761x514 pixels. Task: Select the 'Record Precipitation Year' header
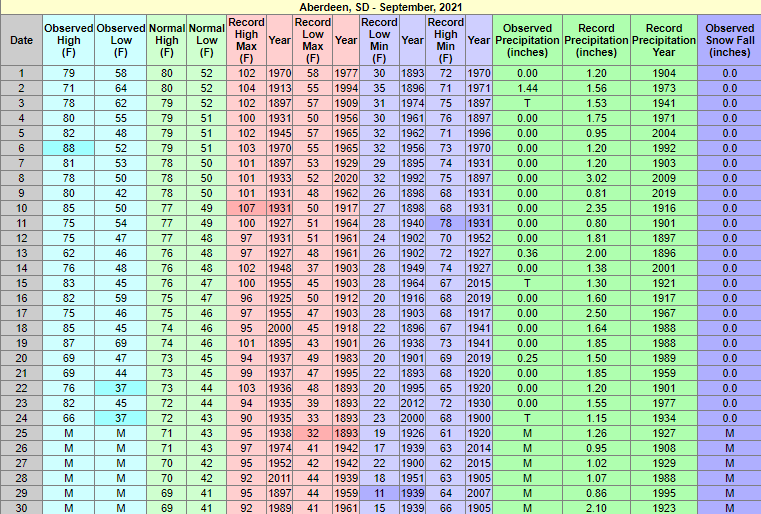click(x=664, y=40)
